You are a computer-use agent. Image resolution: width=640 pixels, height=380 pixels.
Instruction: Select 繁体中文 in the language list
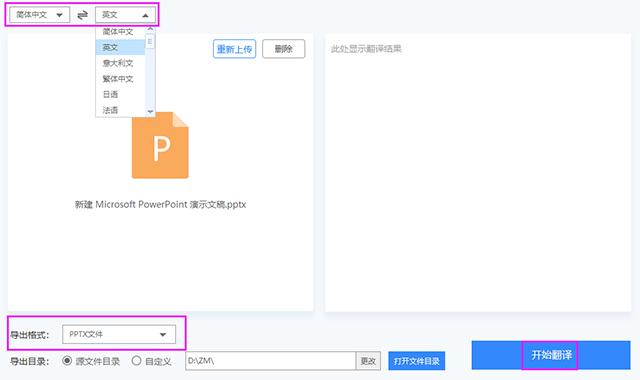pos(120,79)
